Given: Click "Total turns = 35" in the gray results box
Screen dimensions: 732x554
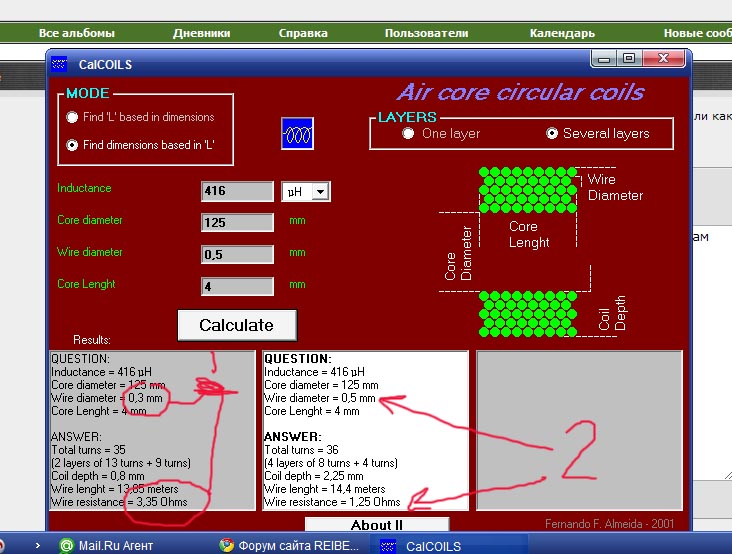Looking at the screenshot, I should [88, 450].
